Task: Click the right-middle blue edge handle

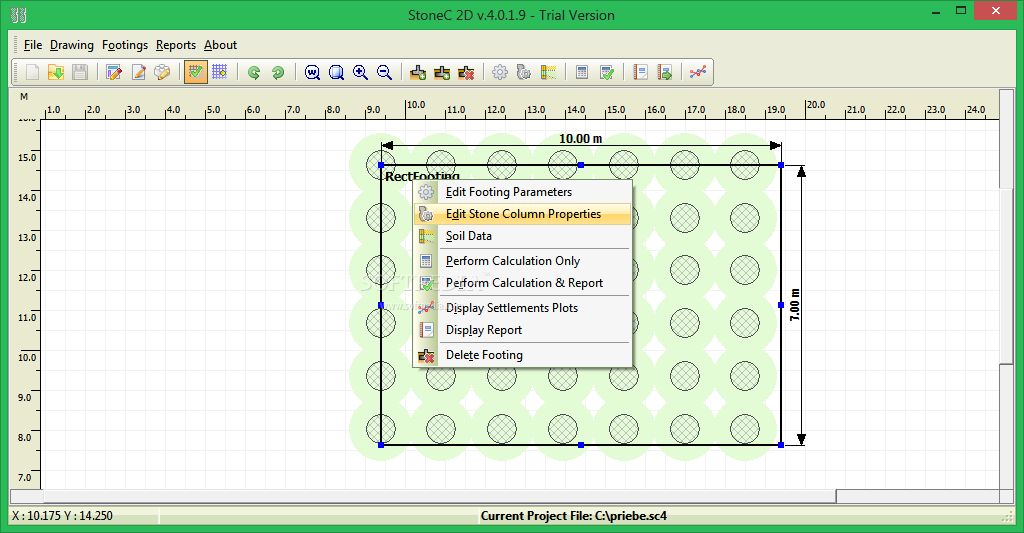Action: [781, 305]
